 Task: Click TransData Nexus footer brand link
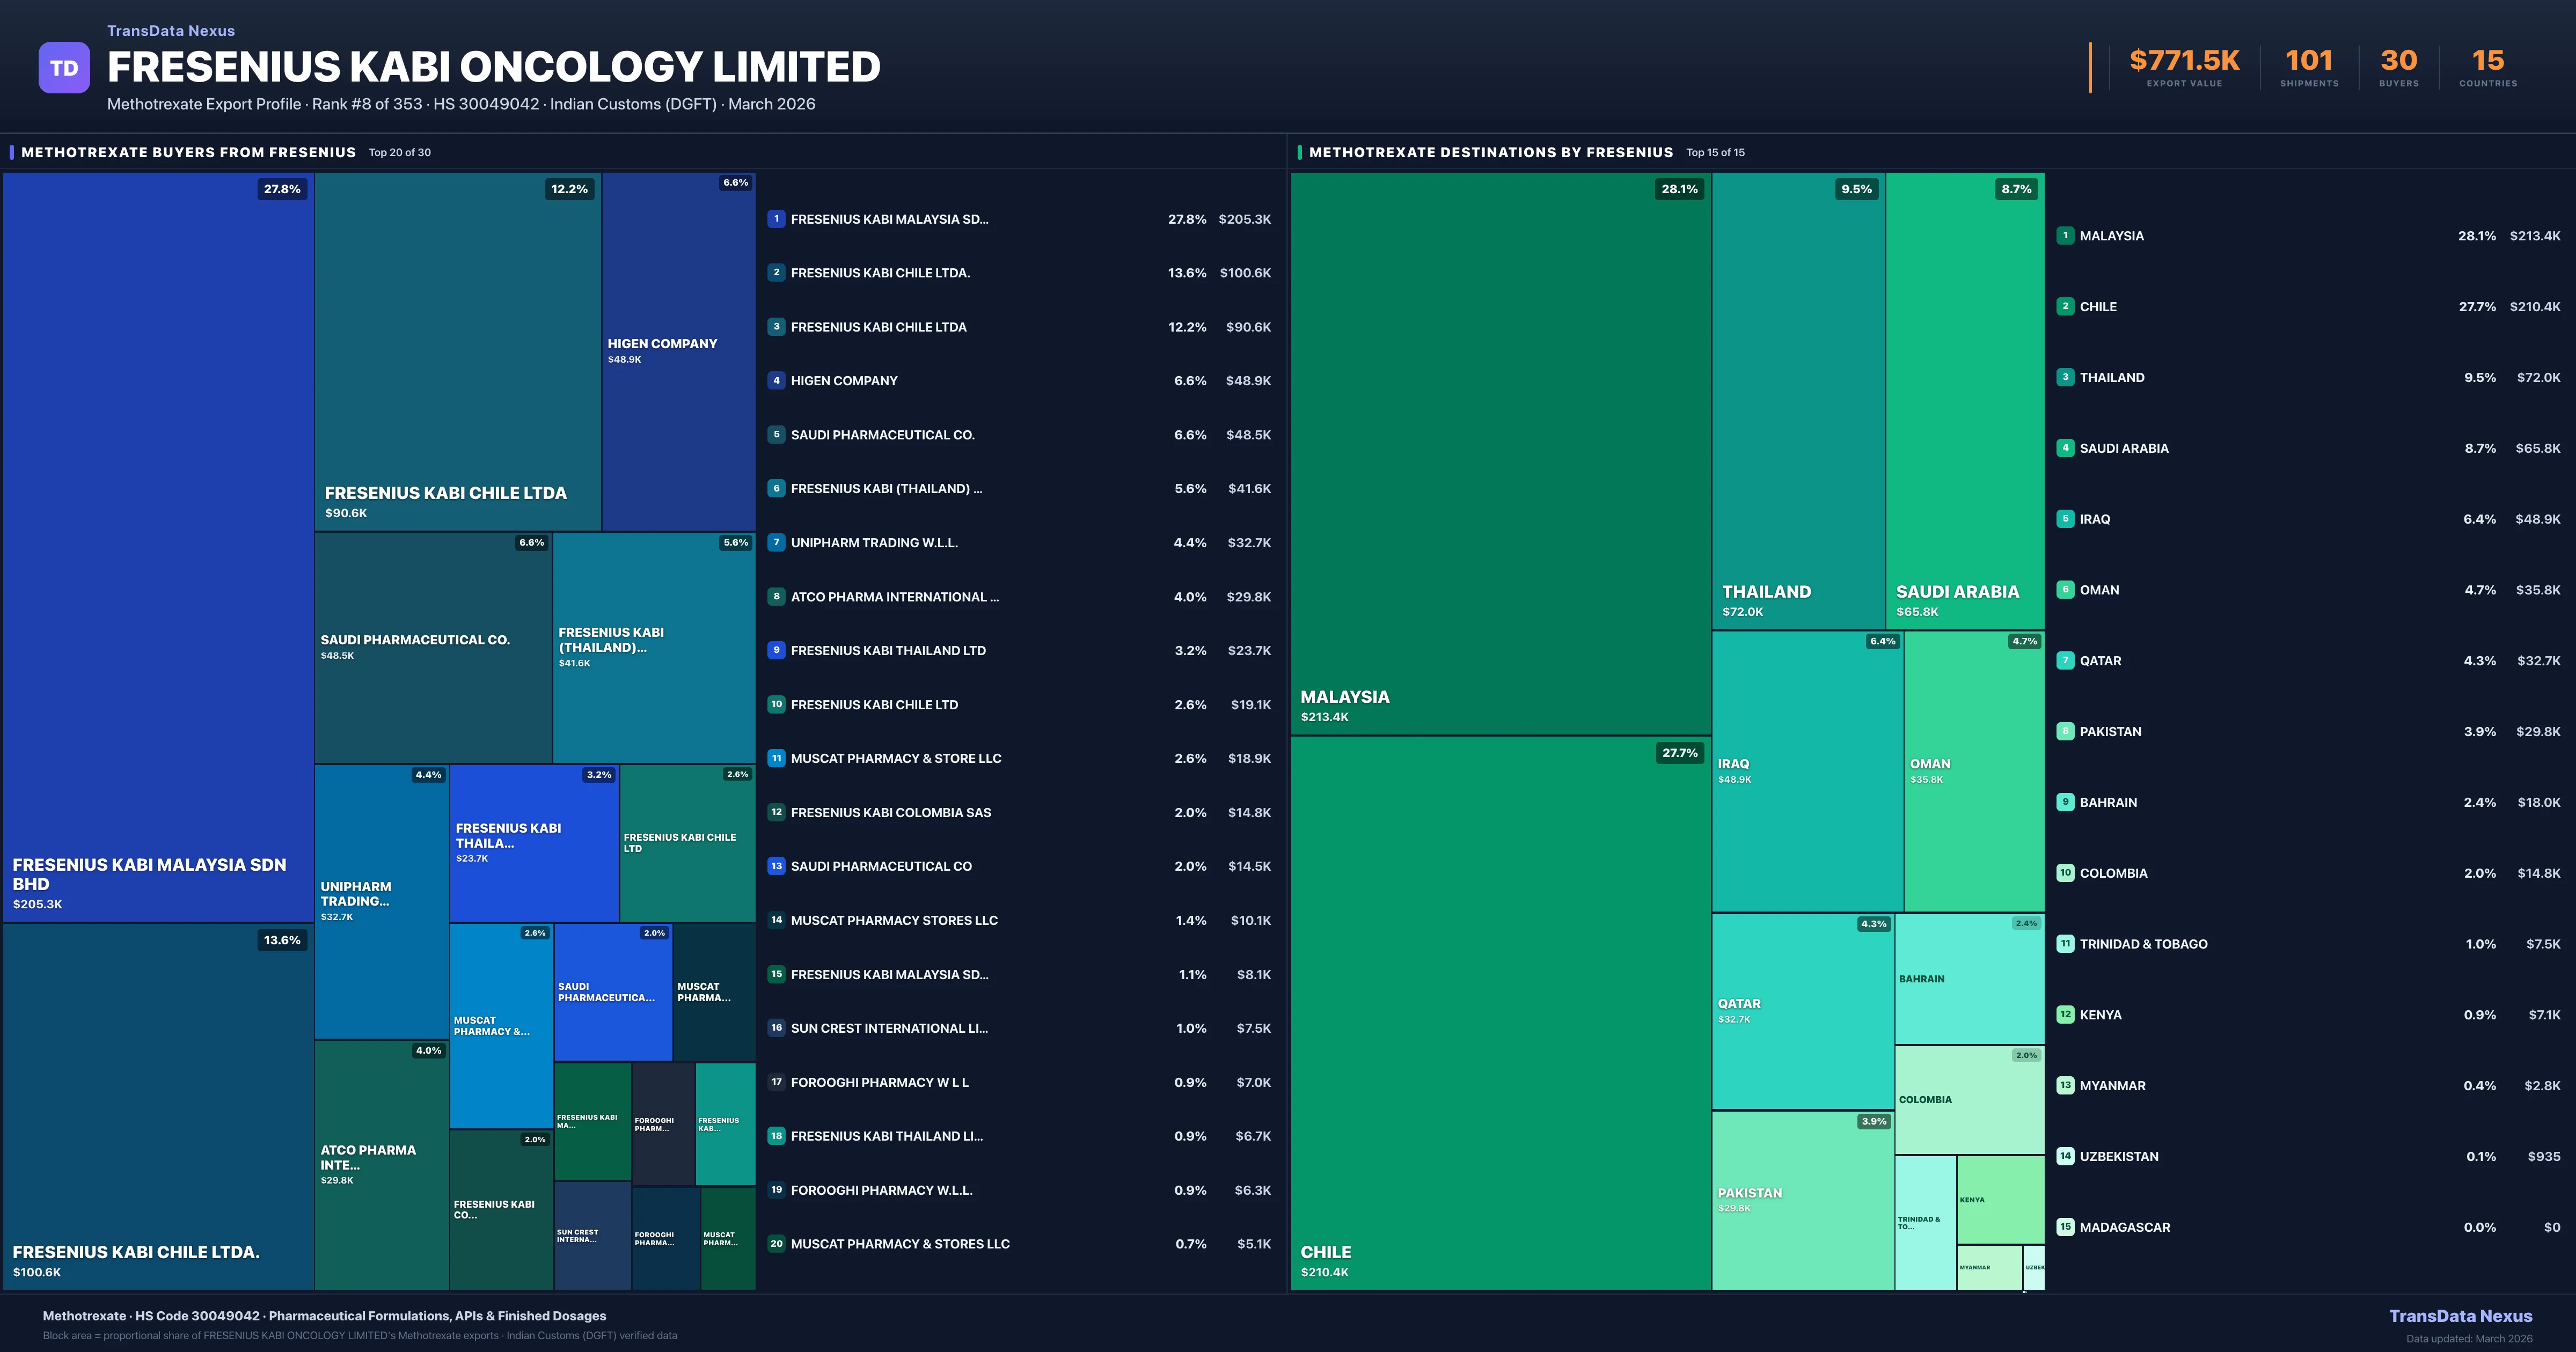(2460, 1316)
